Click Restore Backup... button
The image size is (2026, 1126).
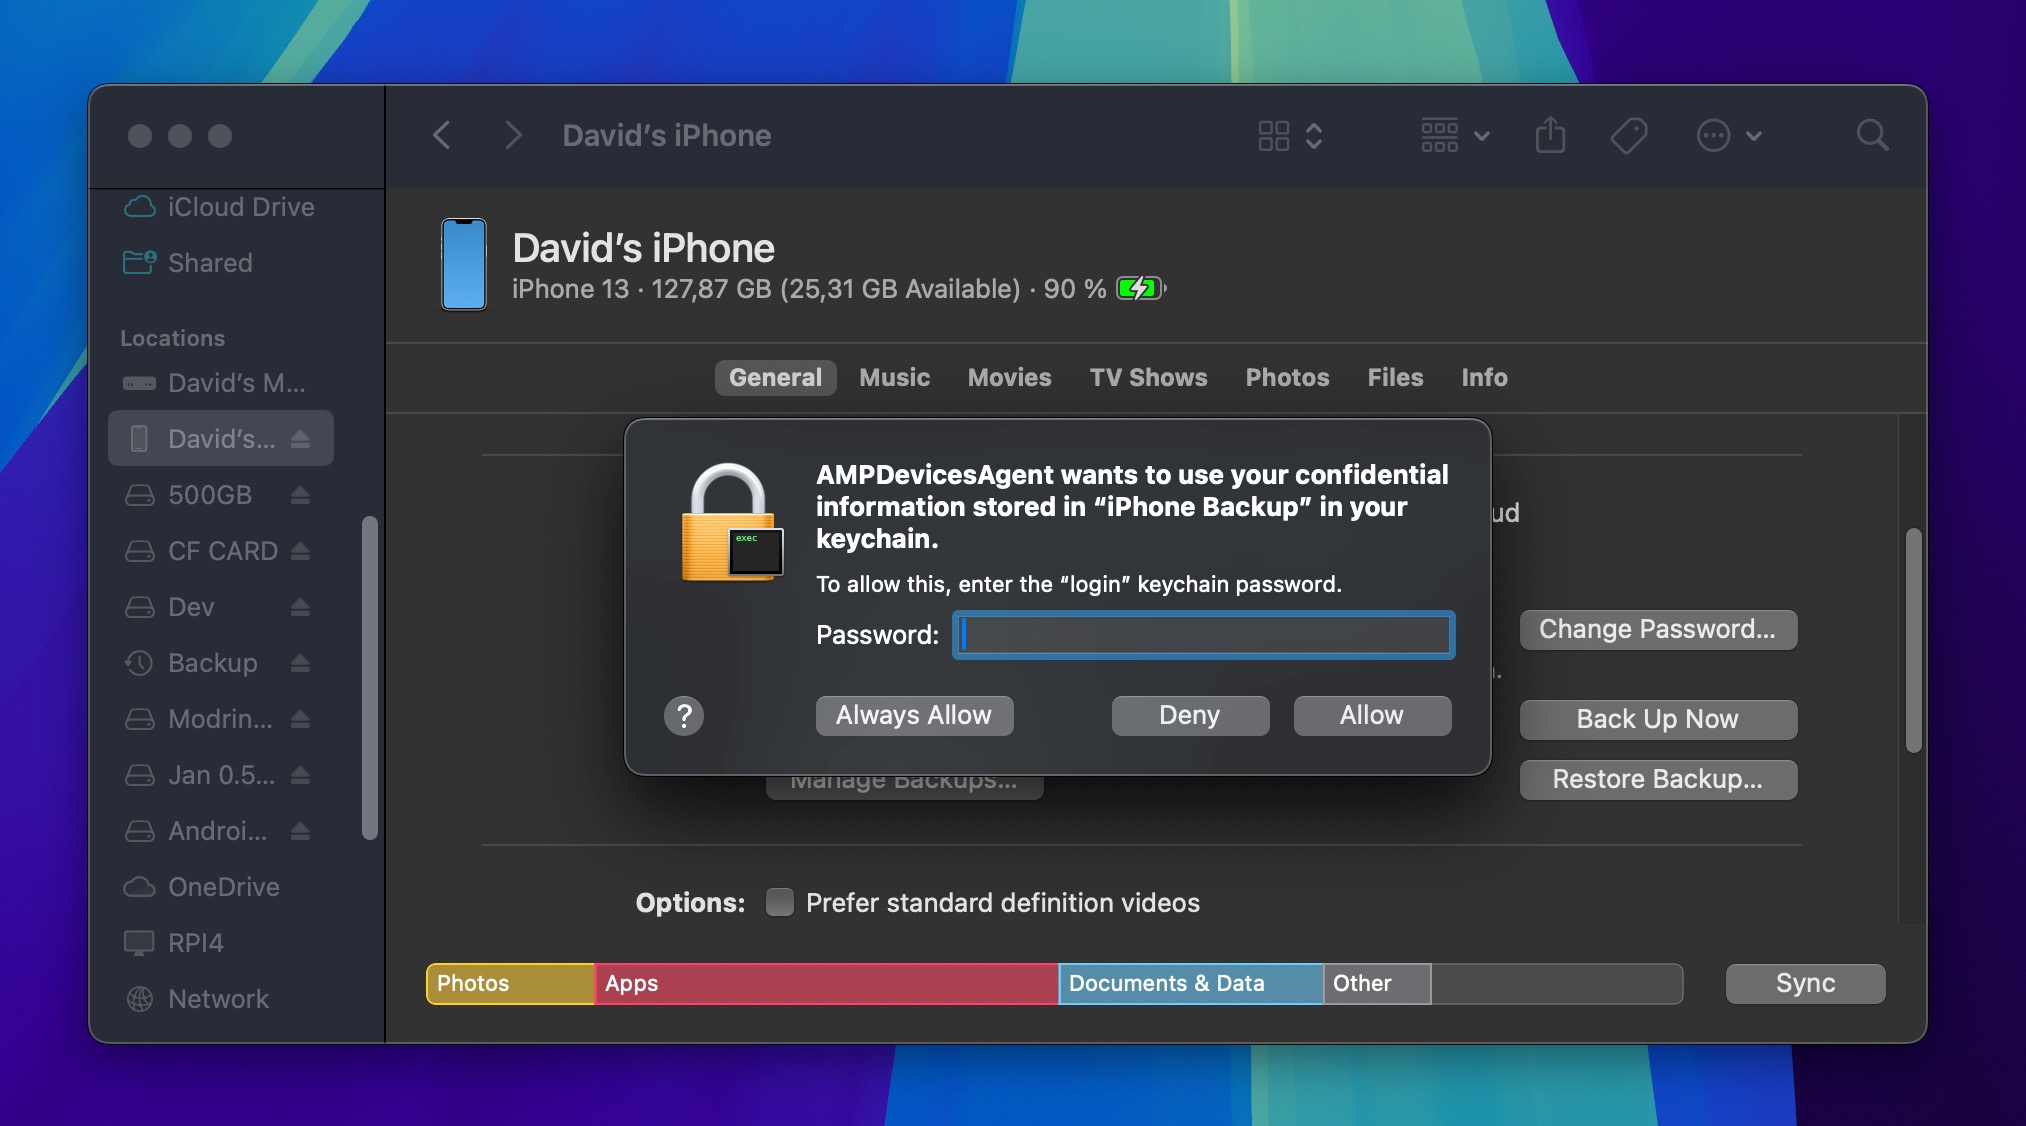click(x=1658, y=779)
